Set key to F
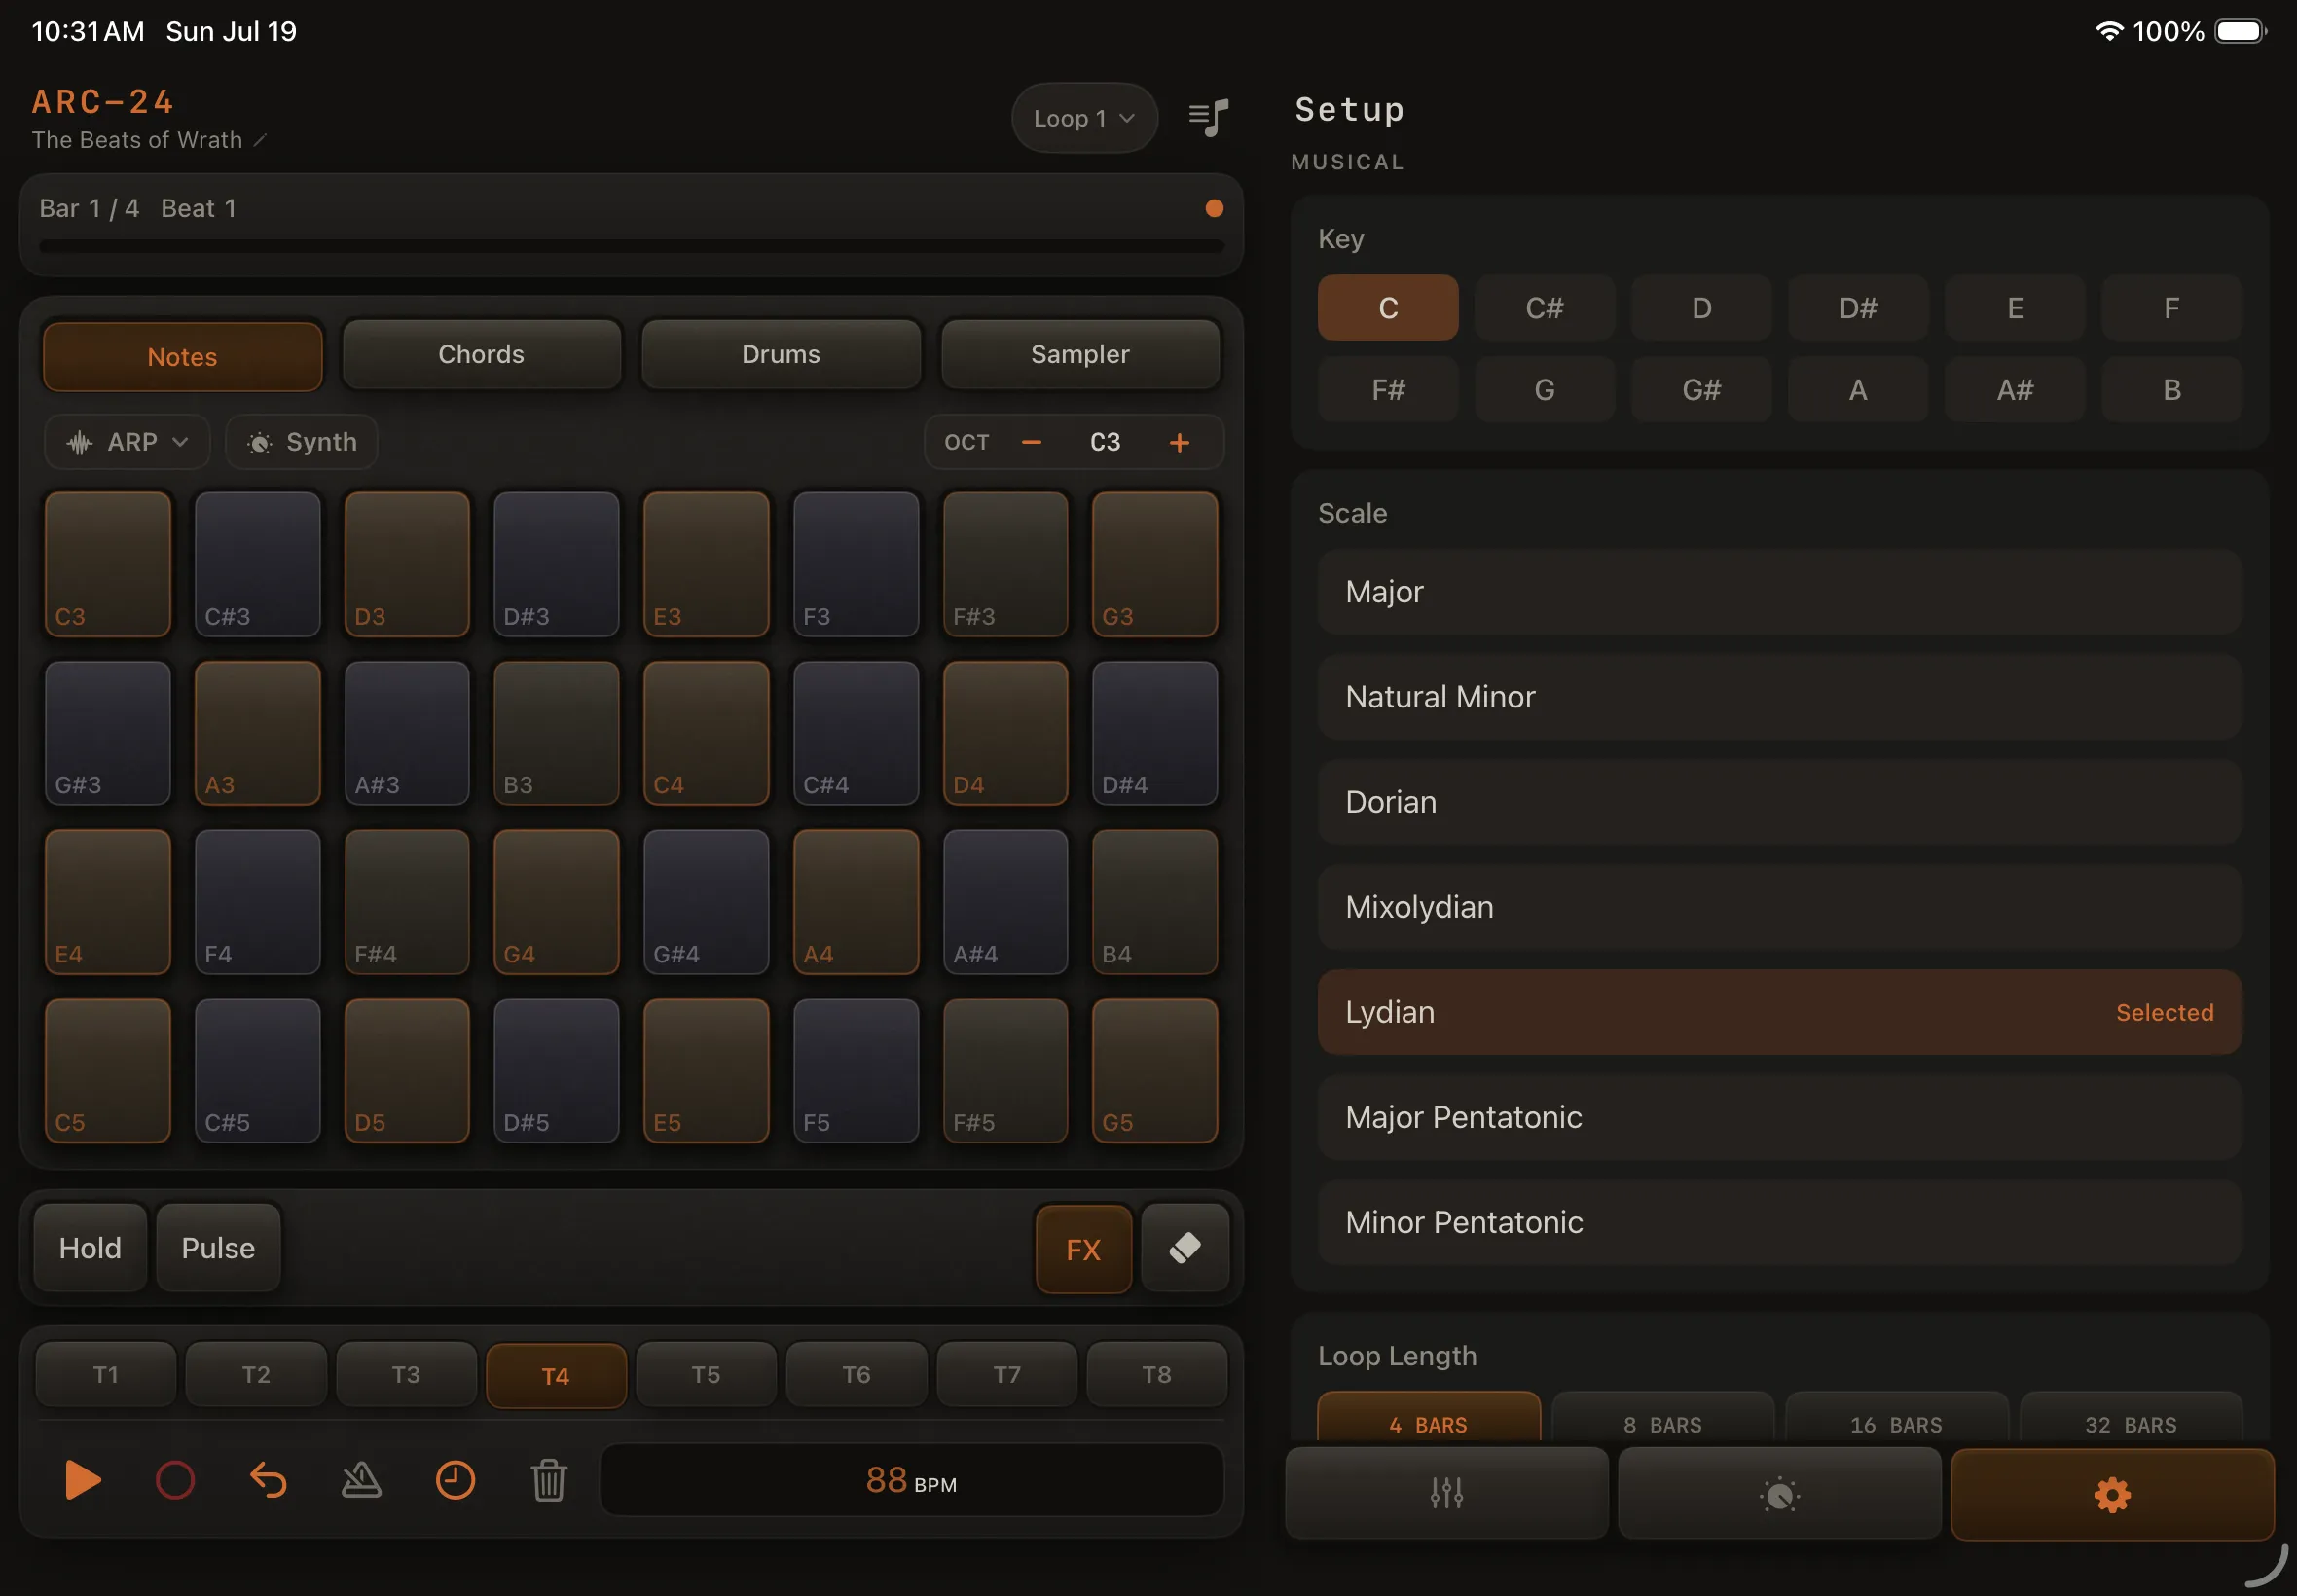 [2171, 308]
